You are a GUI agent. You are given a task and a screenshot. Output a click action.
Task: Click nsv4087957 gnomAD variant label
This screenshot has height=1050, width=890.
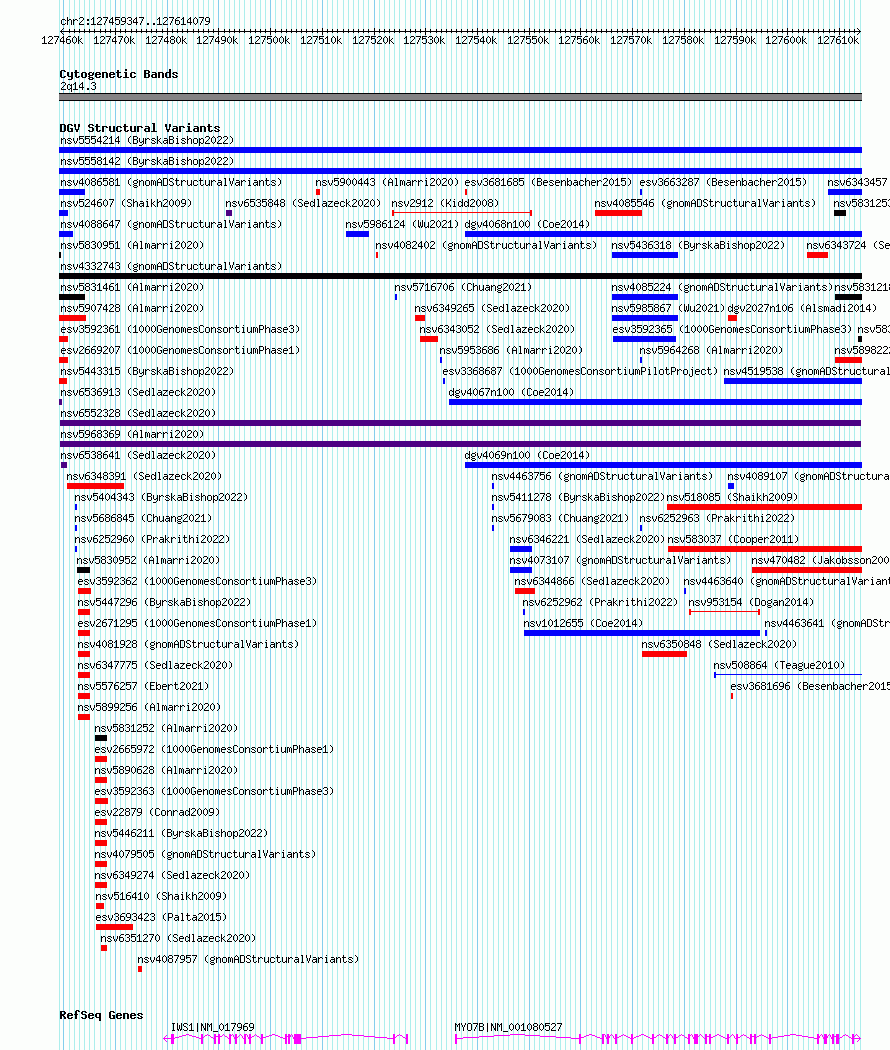point(248,960)
